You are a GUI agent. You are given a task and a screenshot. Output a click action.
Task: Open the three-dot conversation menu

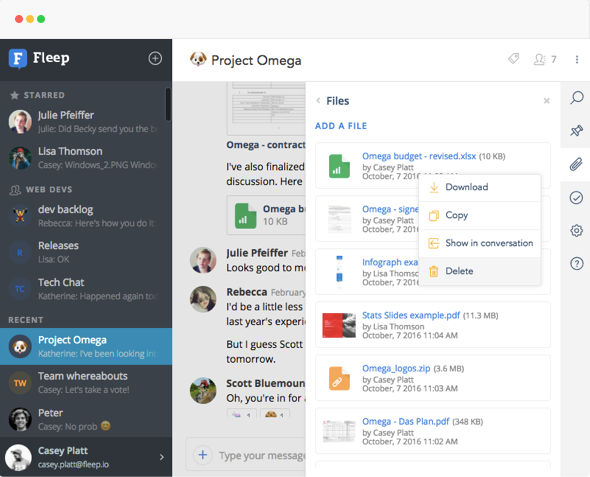577,59
